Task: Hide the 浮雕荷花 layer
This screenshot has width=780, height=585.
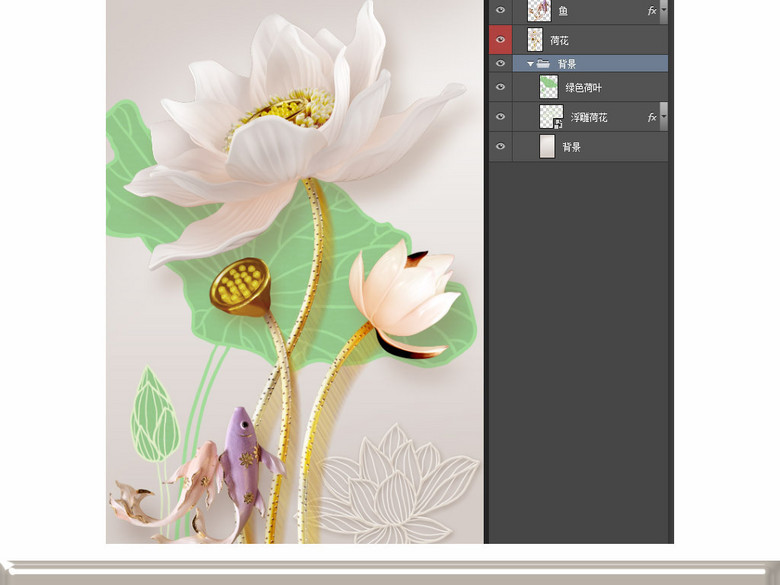Action: (x=500, y=116)
